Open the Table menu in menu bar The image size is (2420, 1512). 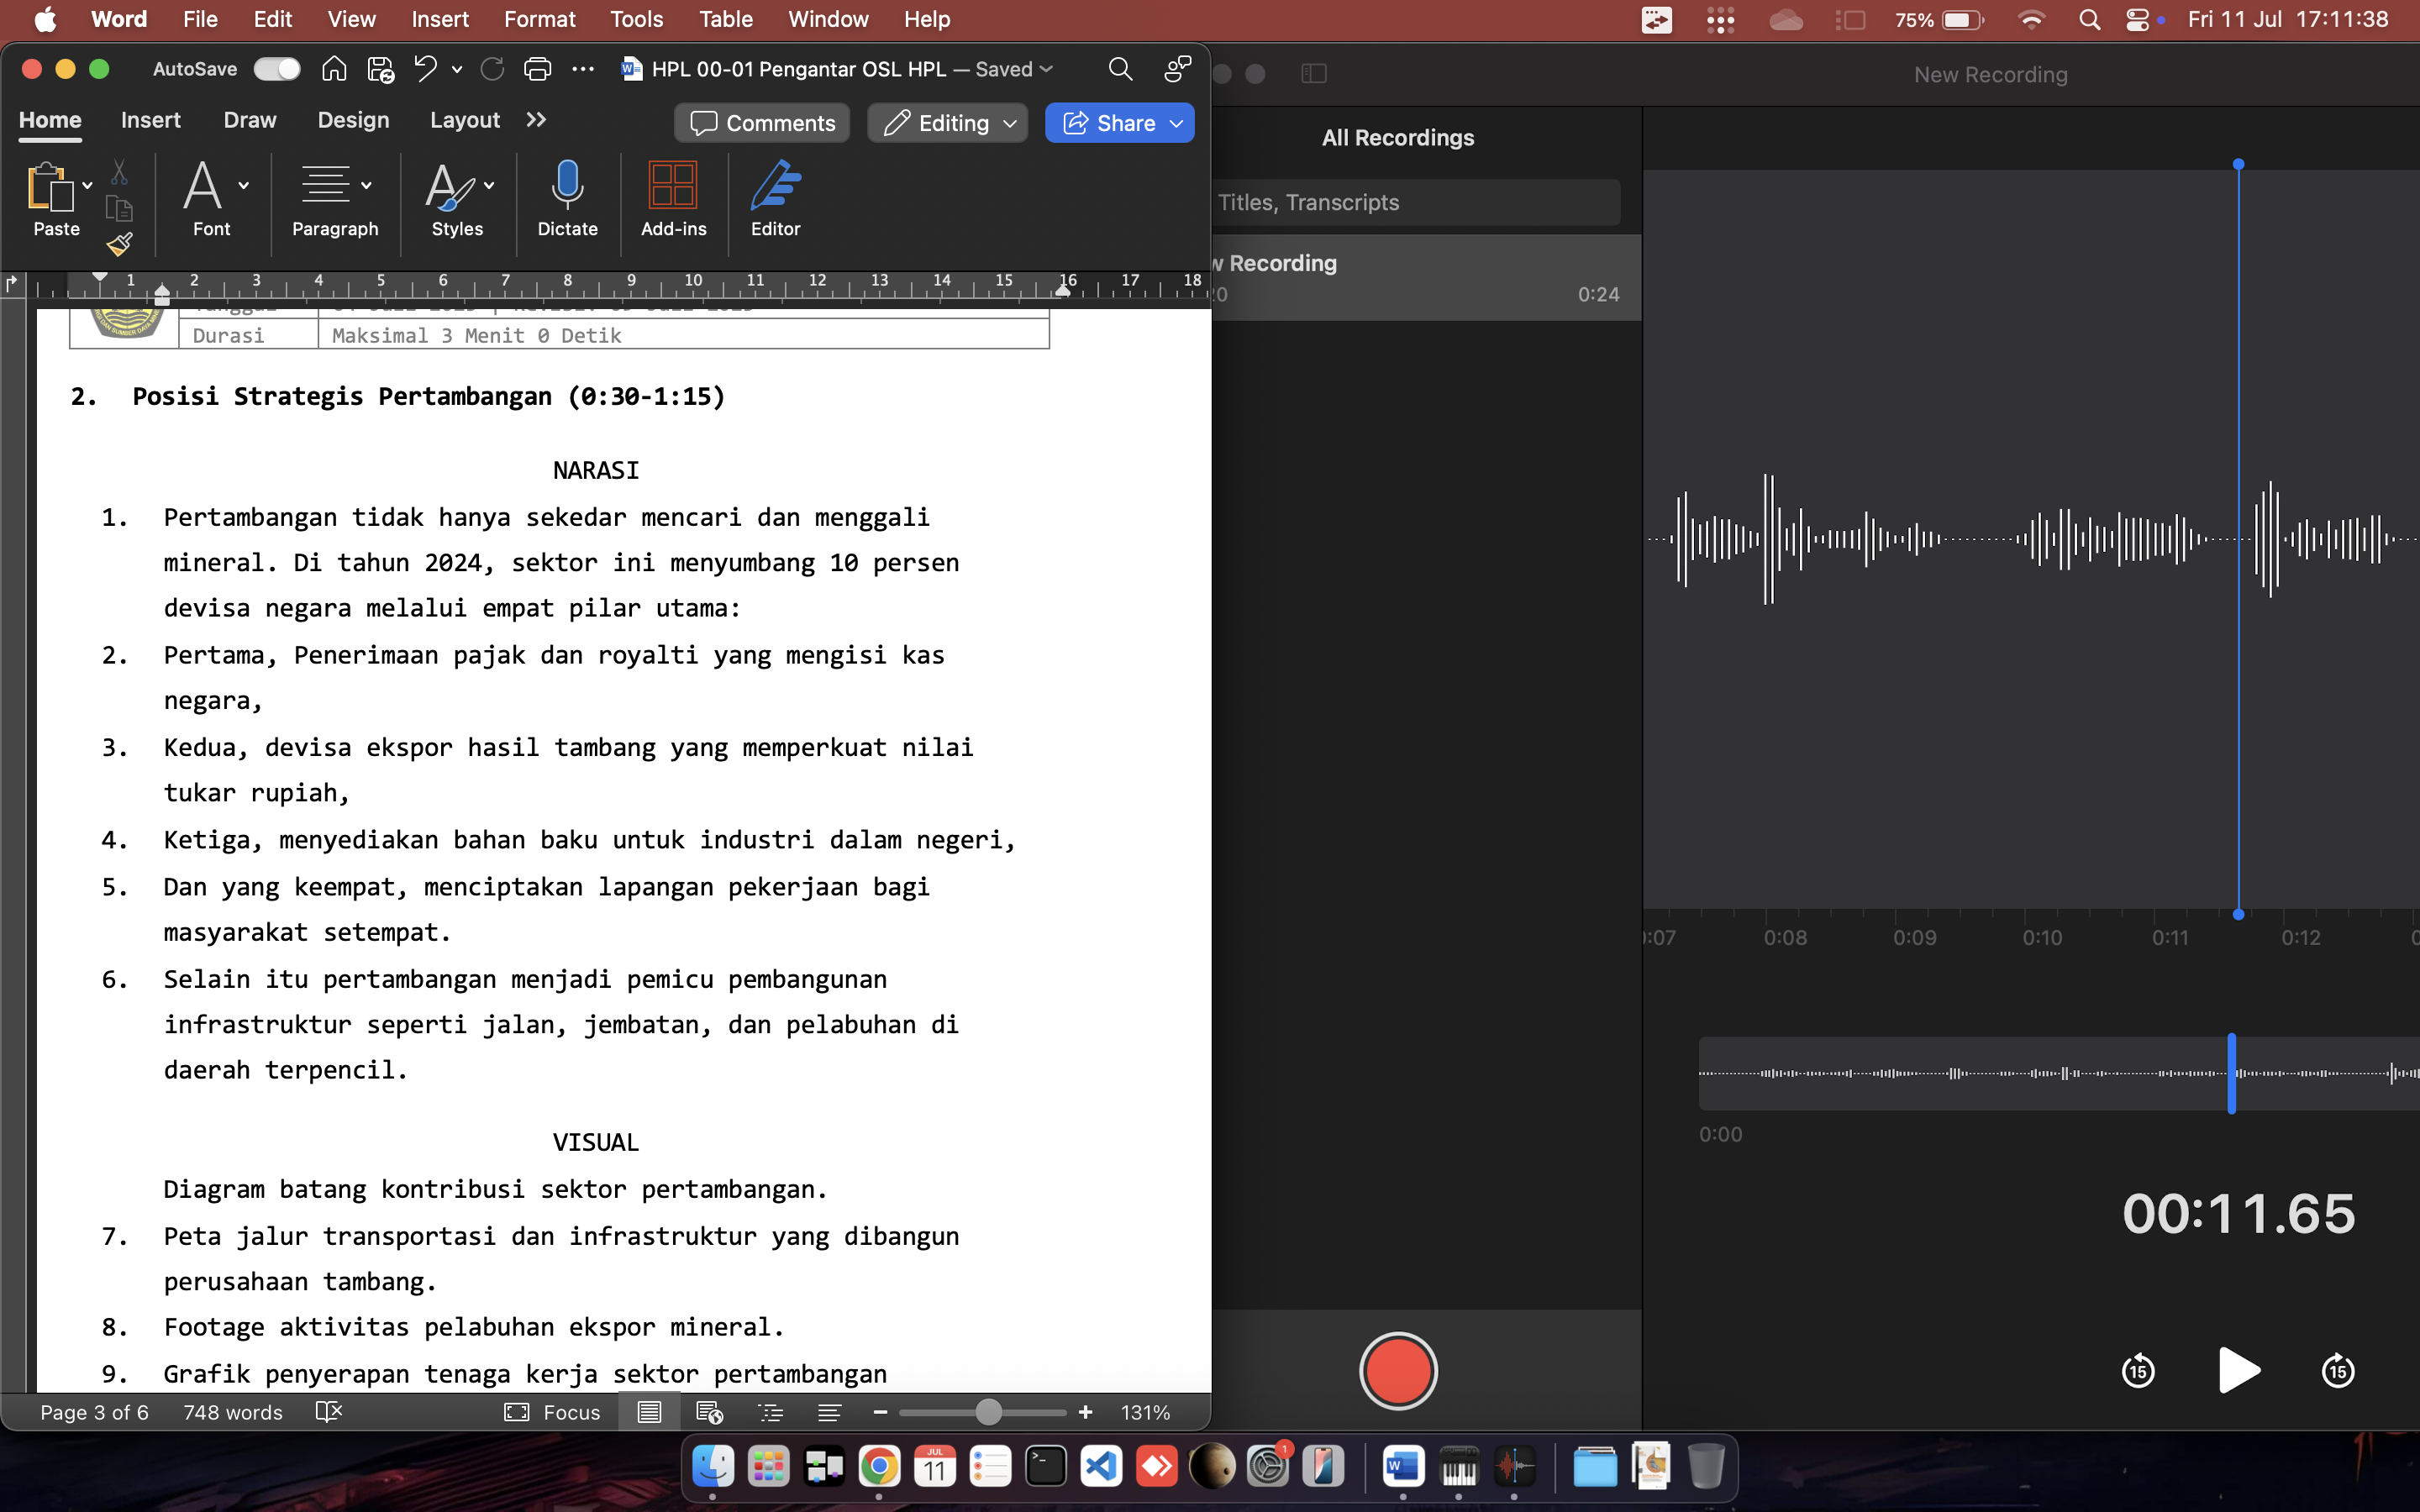725,19
